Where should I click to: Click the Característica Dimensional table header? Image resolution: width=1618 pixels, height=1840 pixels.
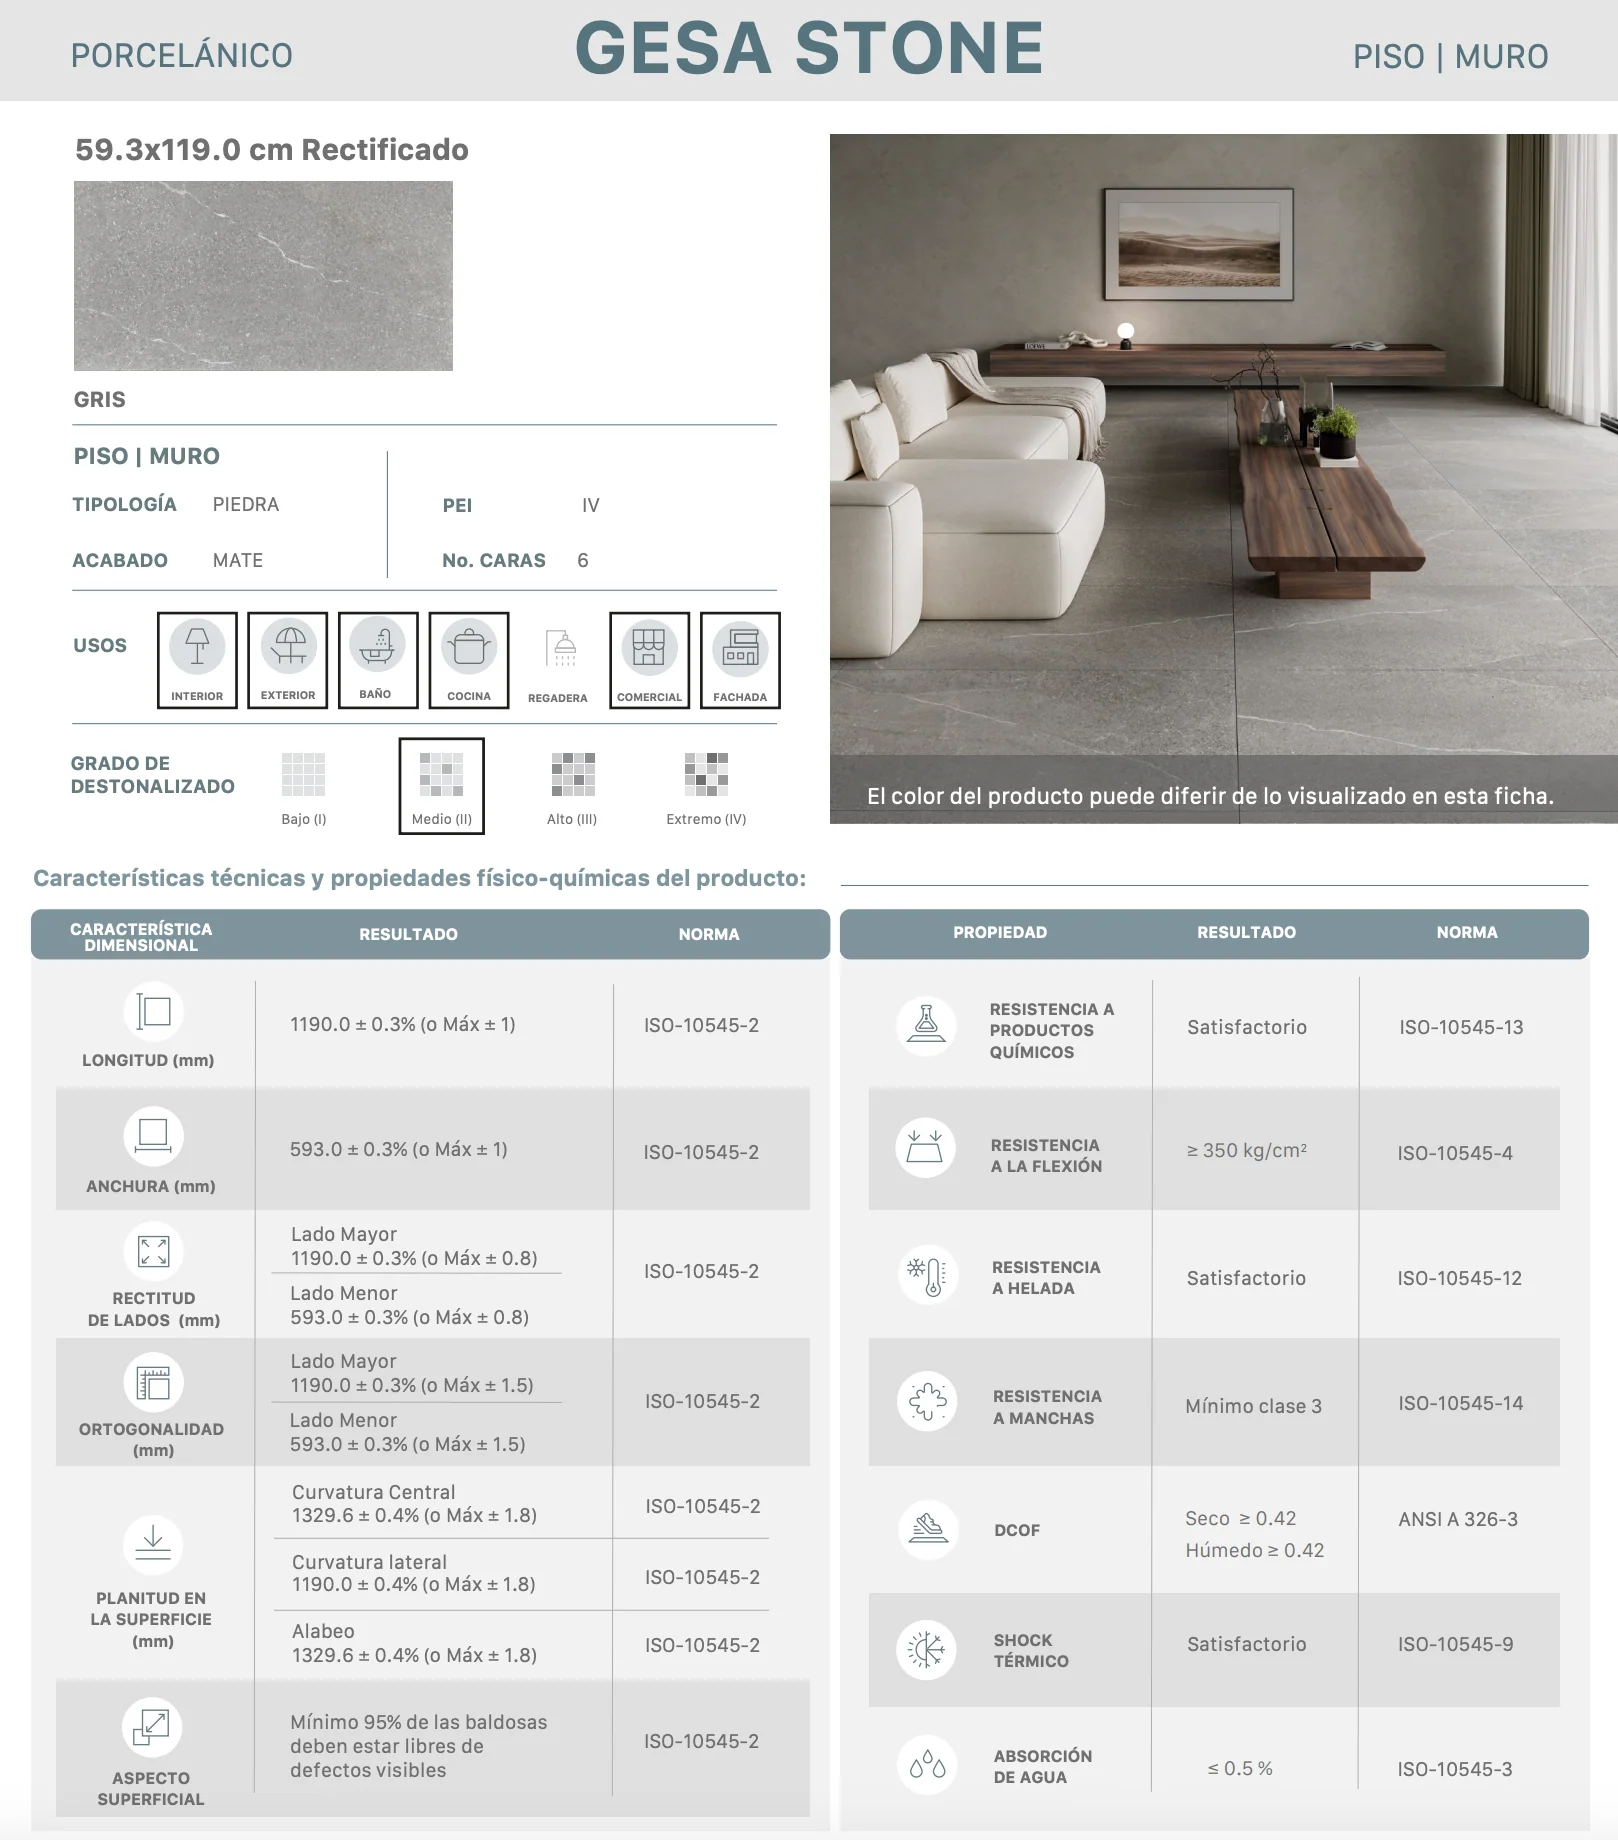pyautogui.click(x=141, y=936)
